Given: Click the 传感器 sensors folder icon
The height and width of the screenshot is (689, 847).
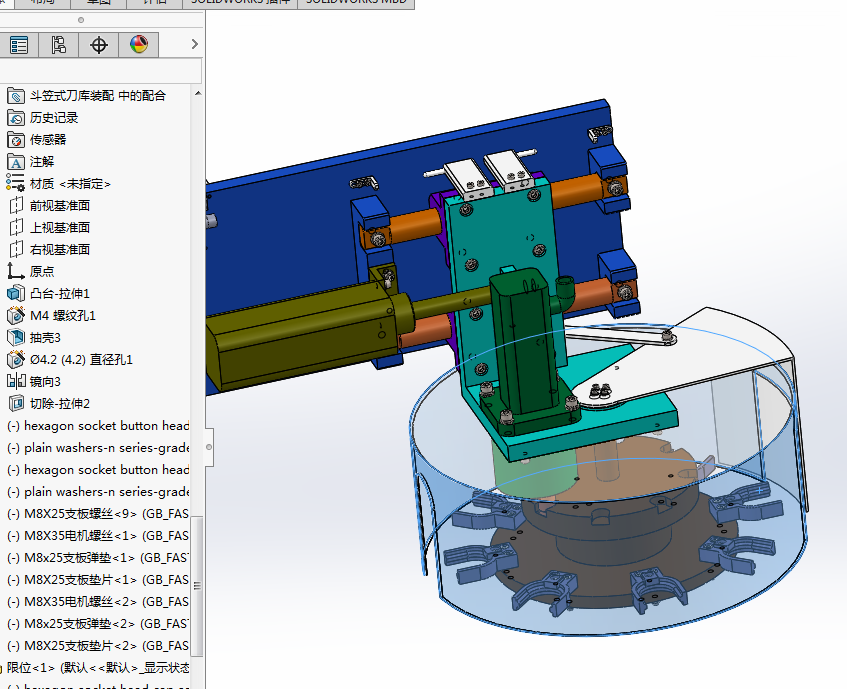Looking at the screenshot, I should coord(16,140).
